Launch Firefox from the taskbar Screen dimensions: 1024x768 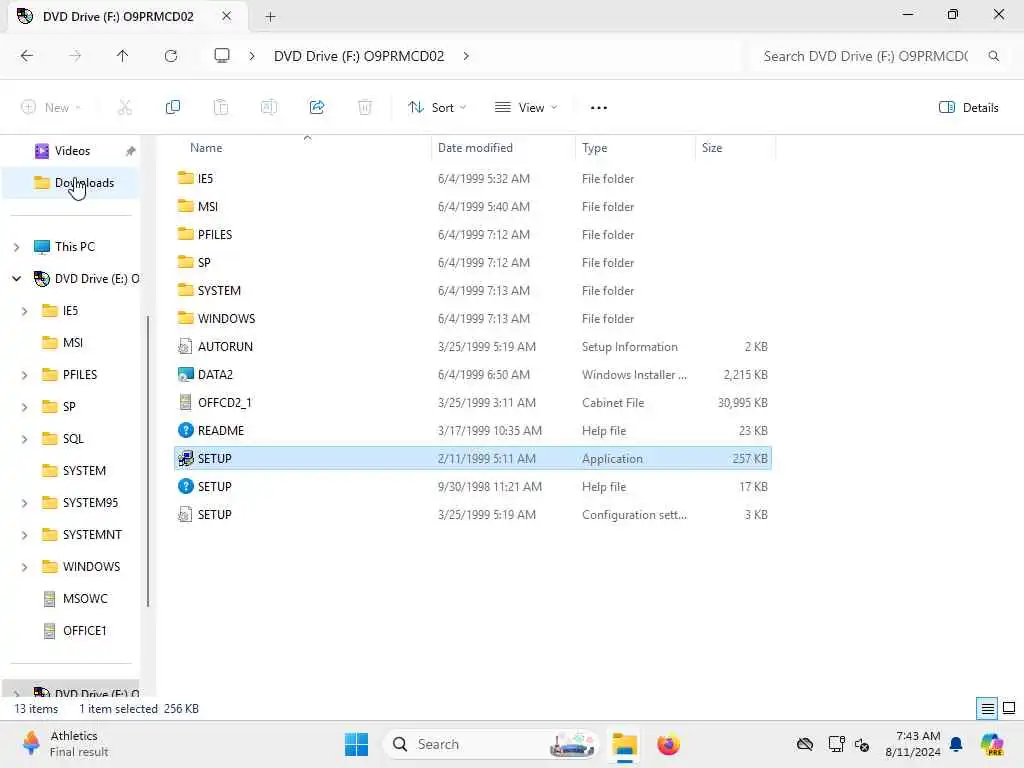[668, 744]
